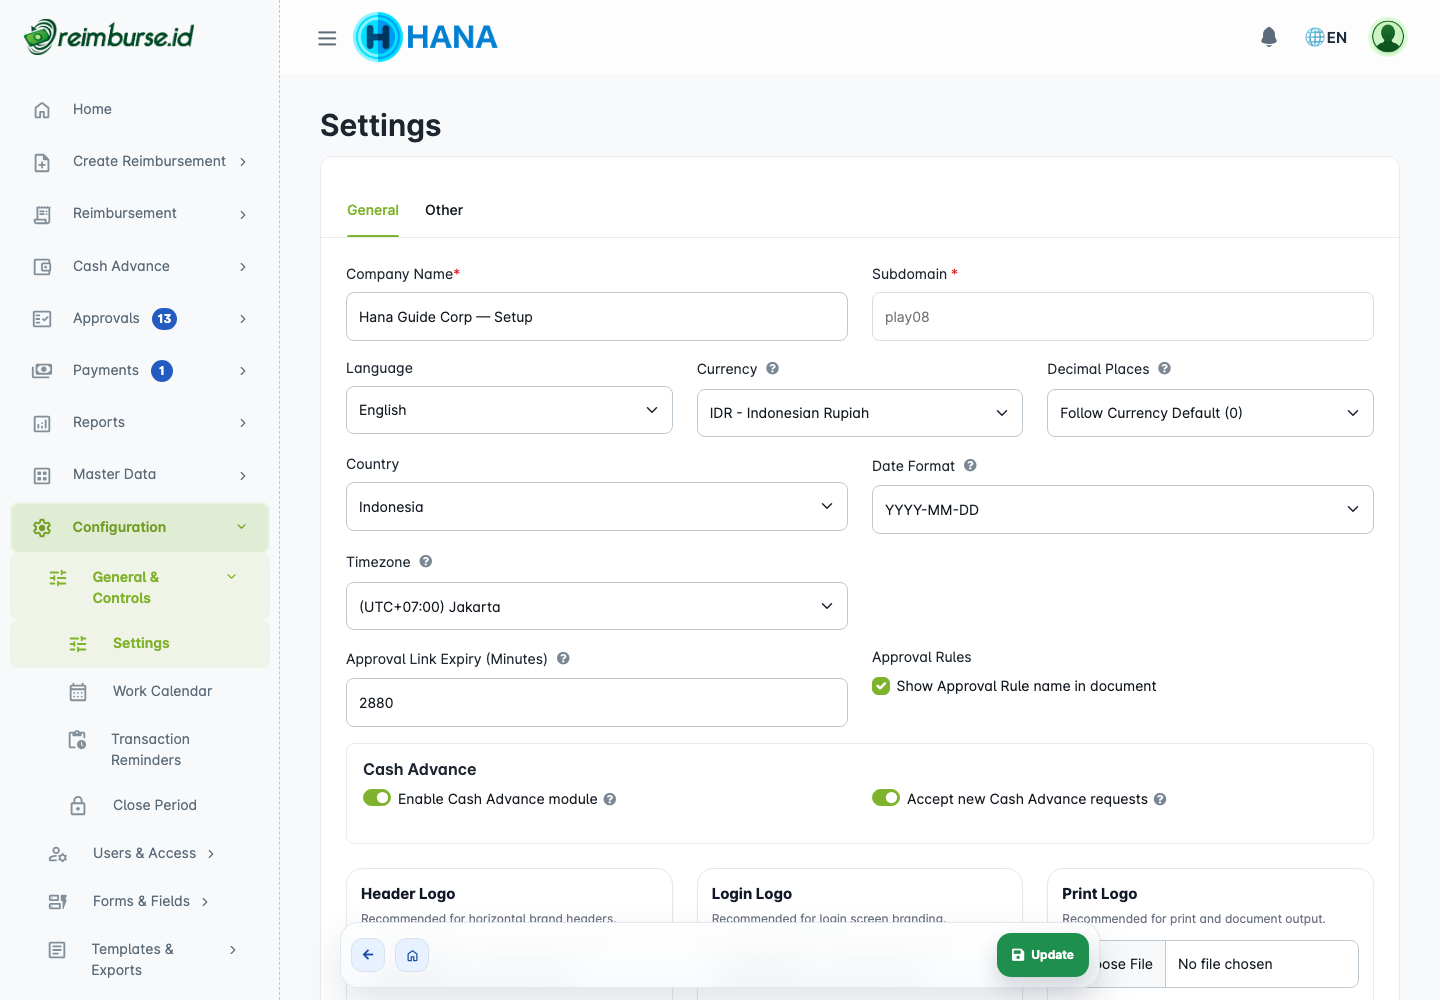Click the Timezone help icon
Screen dimensions: 1440x1000
click(426, 561)
